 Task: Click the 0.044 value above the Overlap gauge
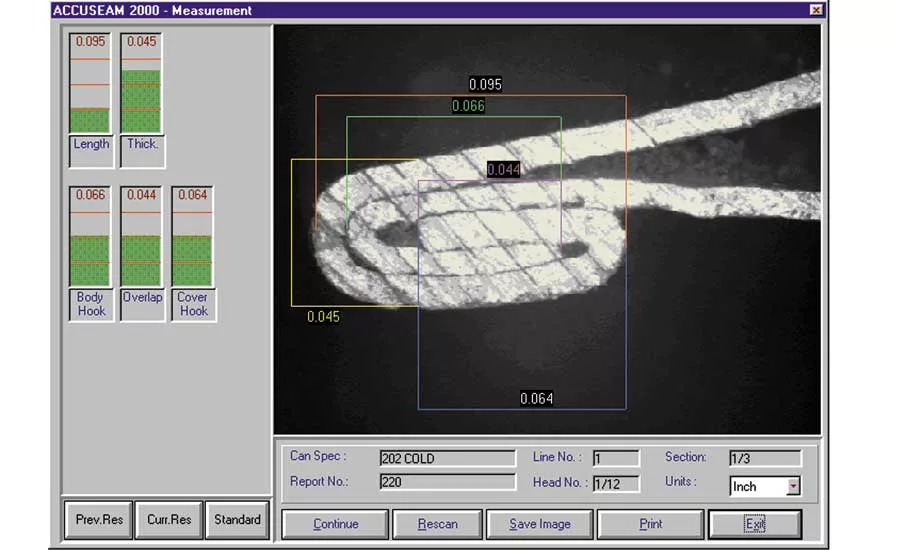141,195
